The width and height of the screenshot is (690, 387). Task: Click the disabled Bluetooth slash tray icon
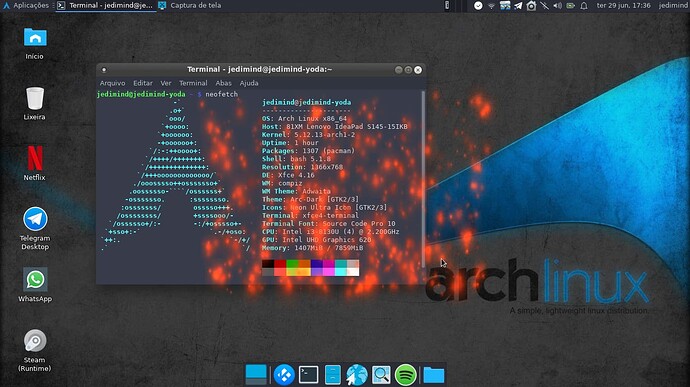pyautogui.click(x=545, y=6)
